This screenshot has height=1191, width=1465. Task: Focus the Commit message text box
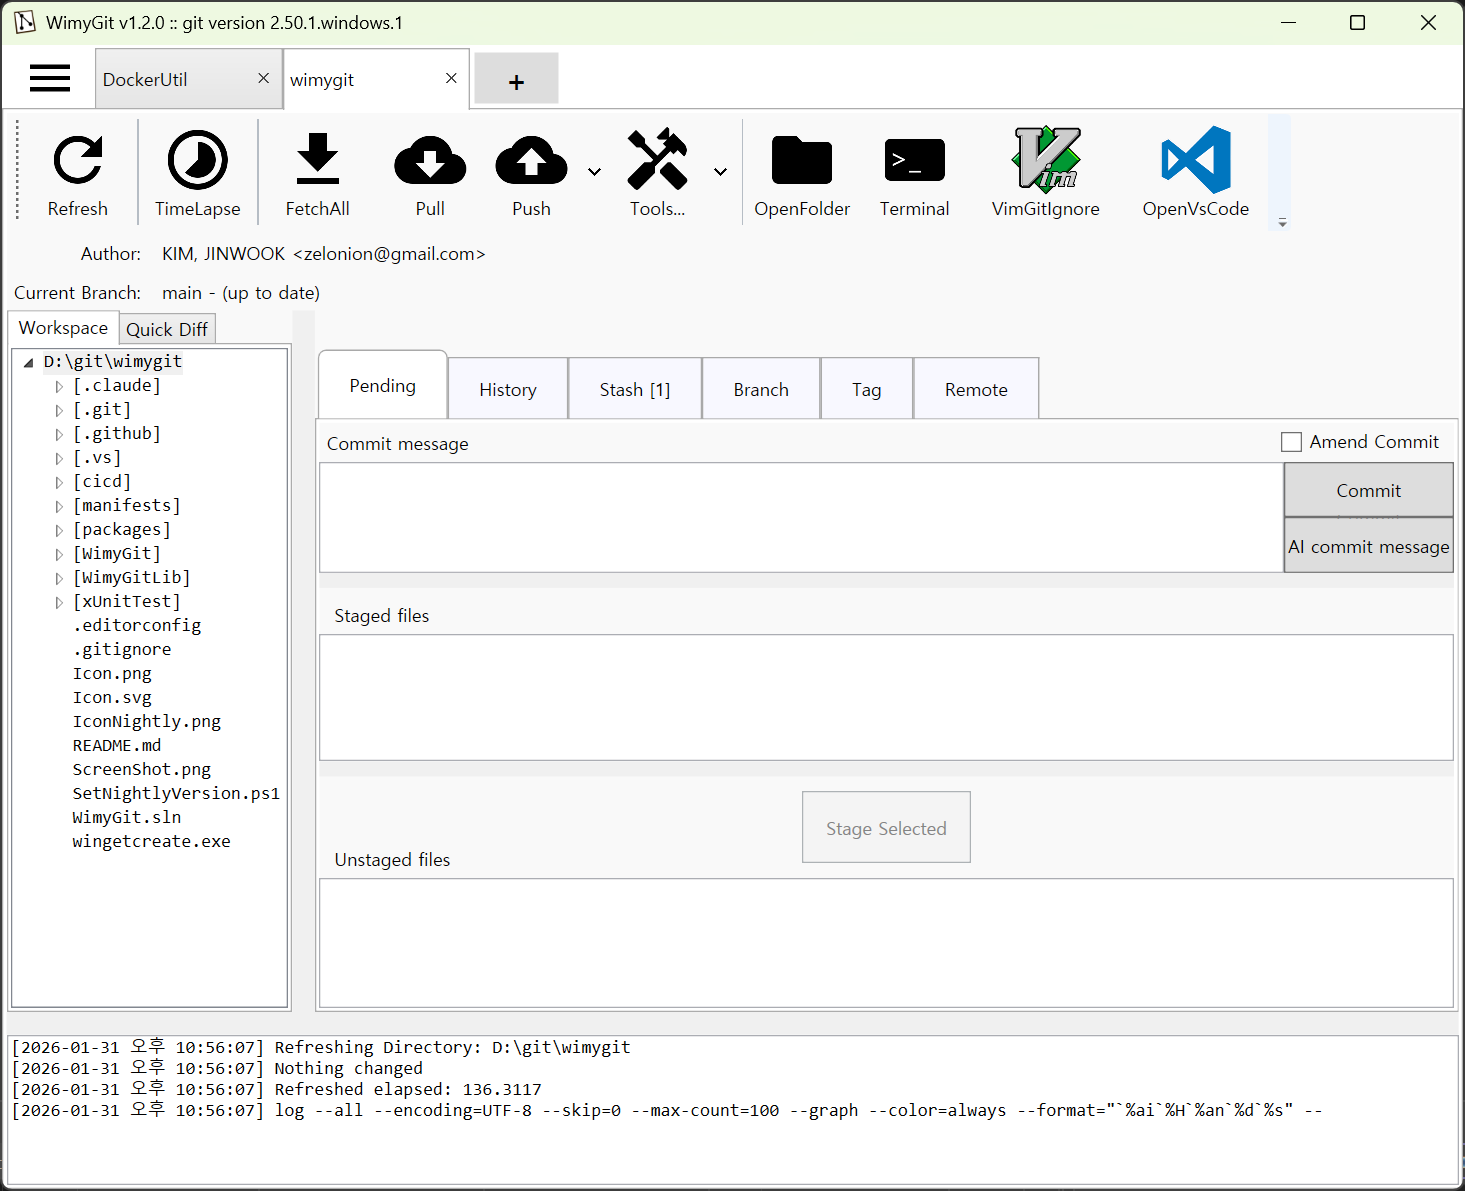tap(801, 517)
